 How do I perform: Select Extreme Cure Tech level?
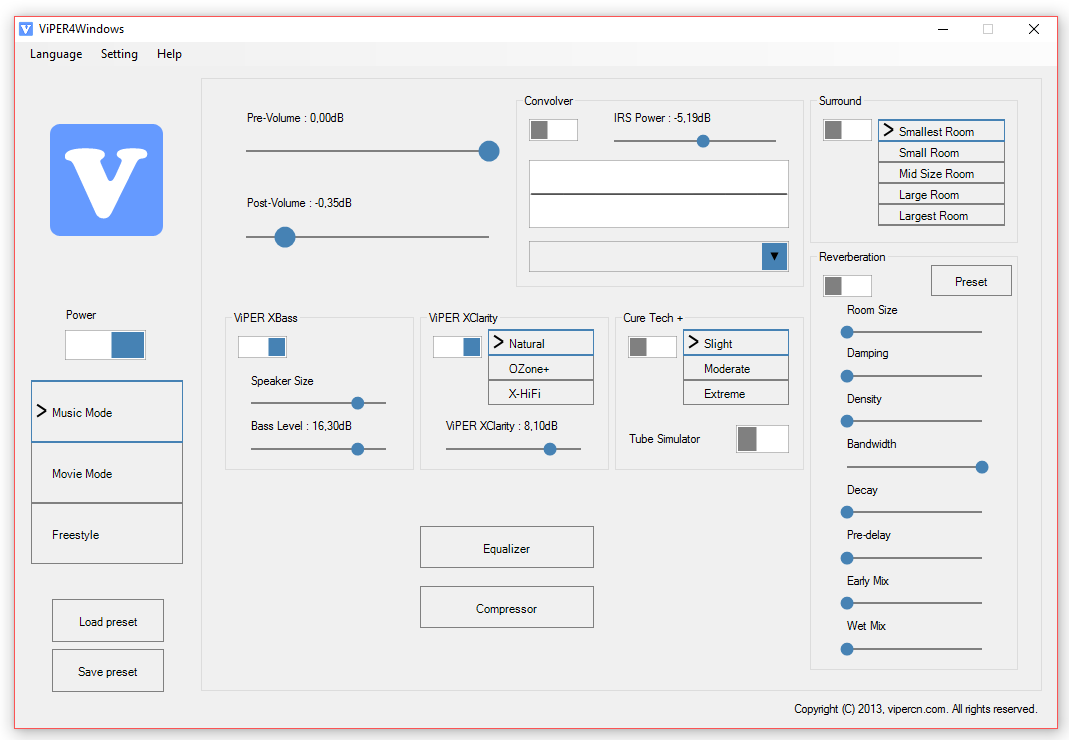click(736, 393)
